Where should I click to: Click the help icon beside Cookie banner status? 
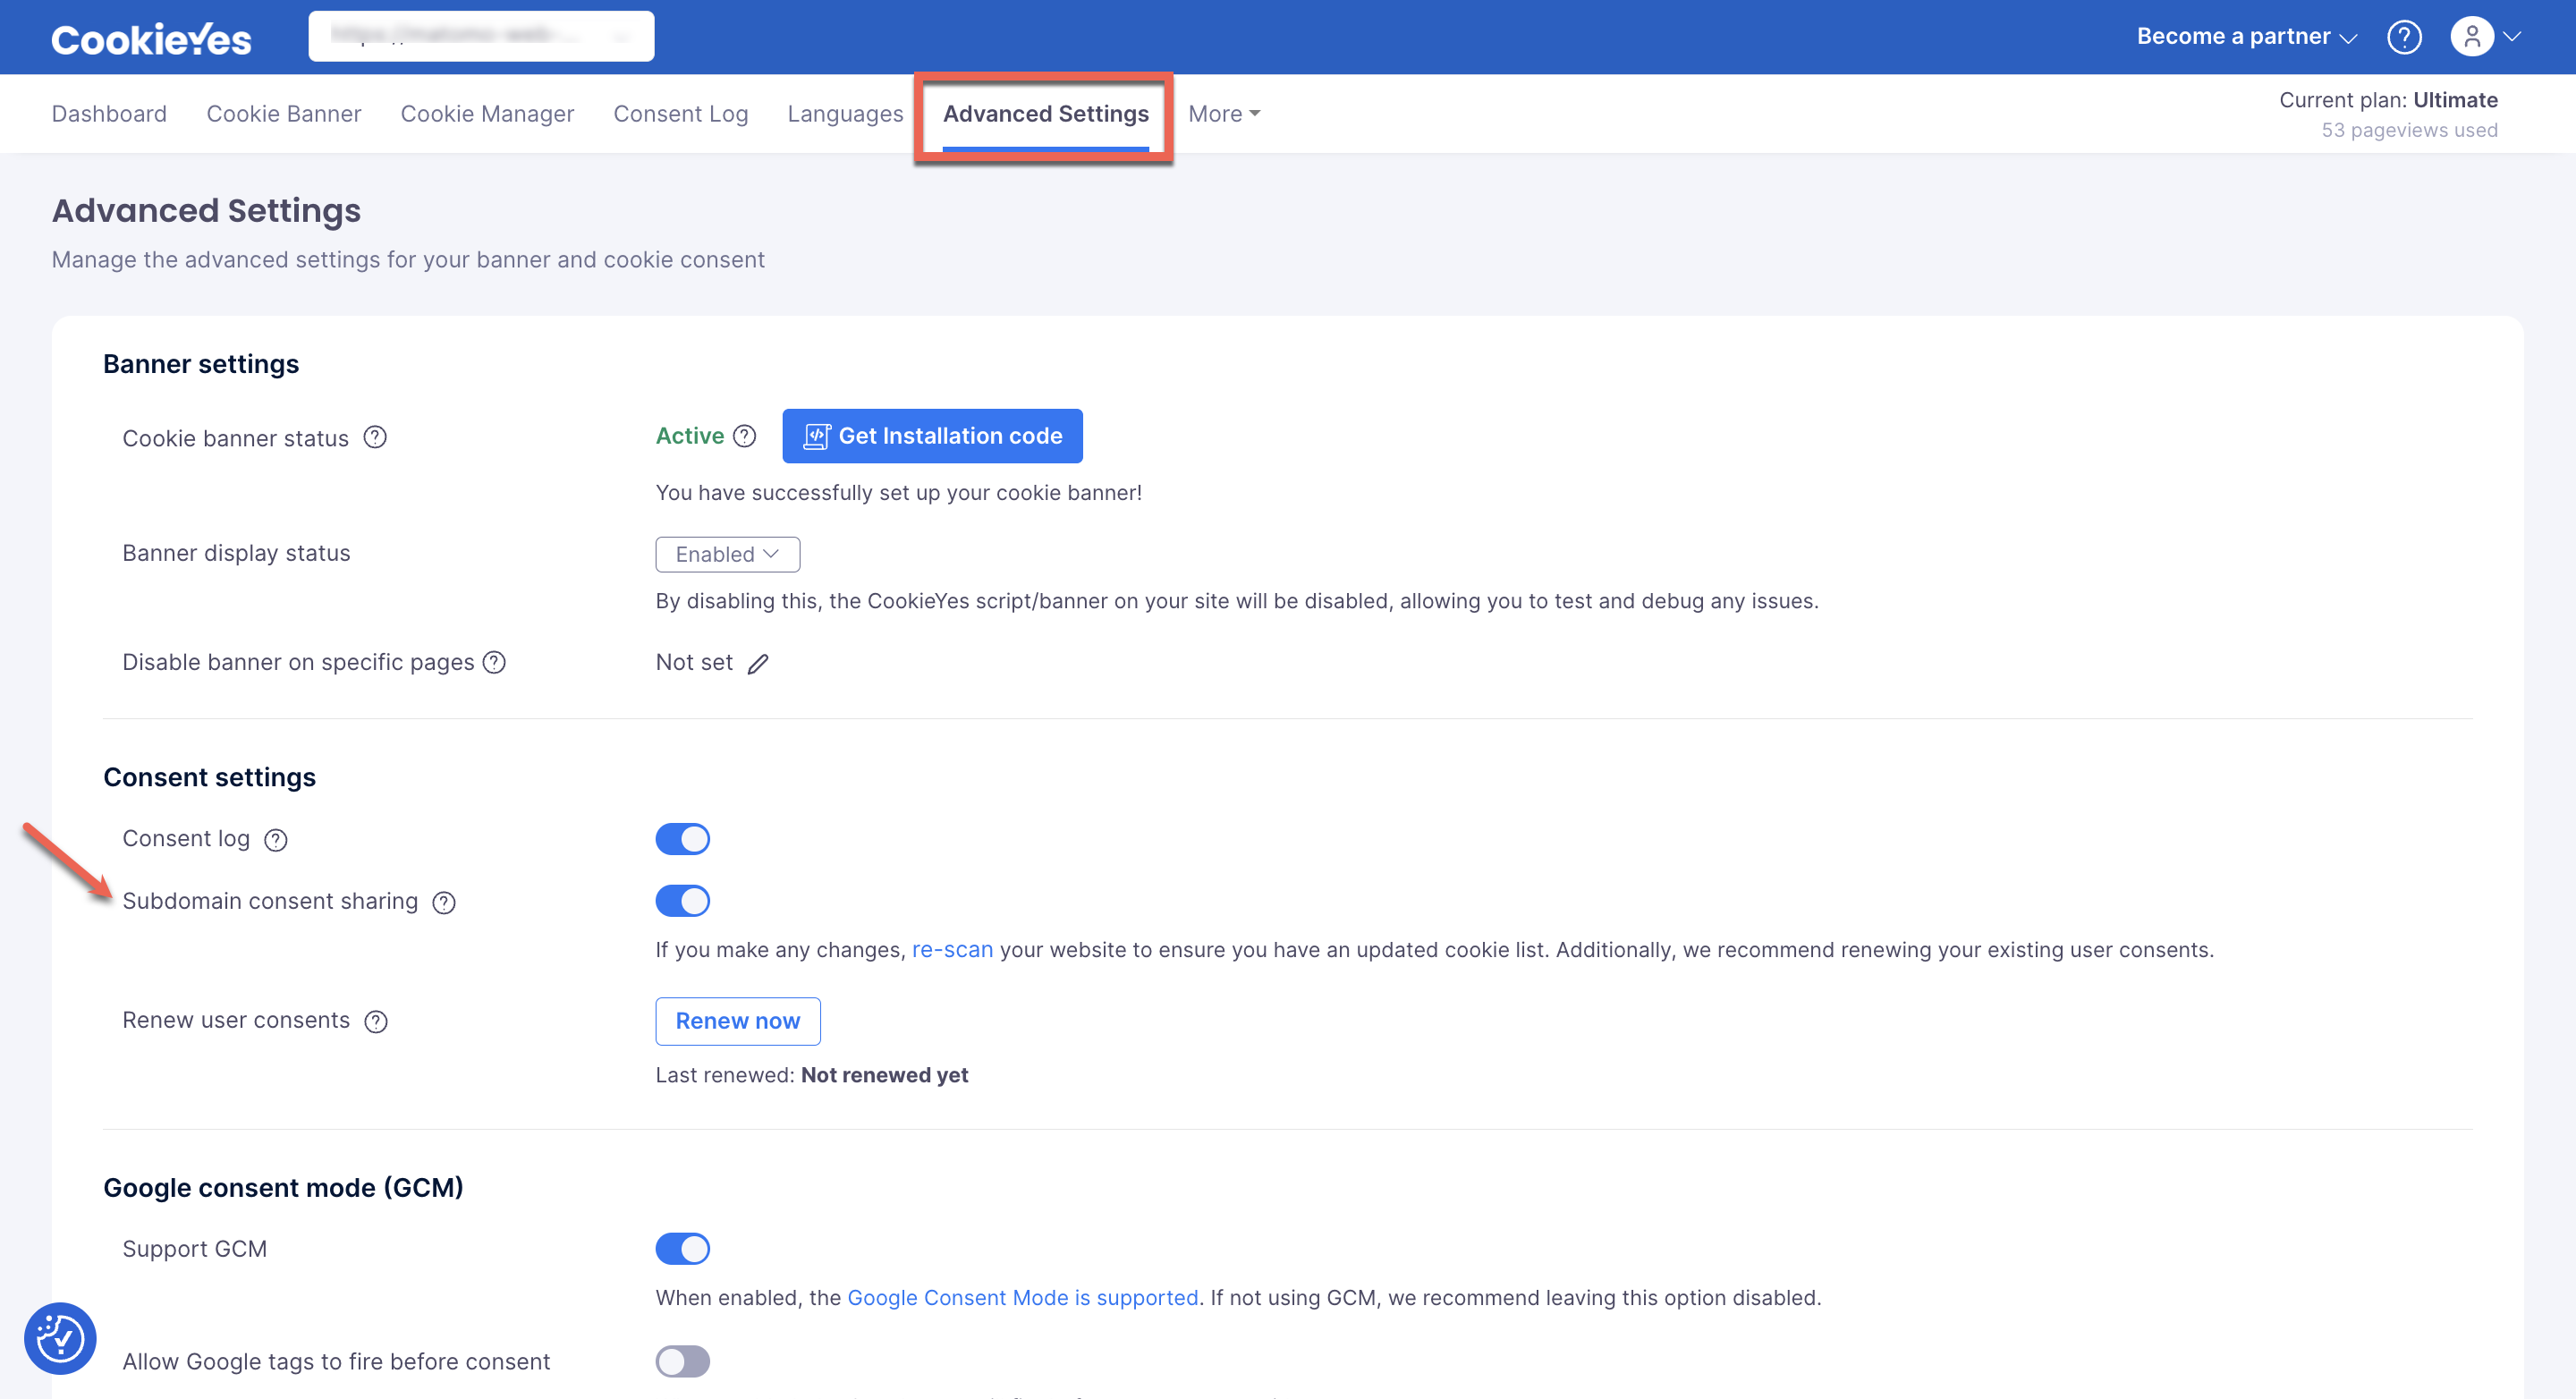[375, 437]
